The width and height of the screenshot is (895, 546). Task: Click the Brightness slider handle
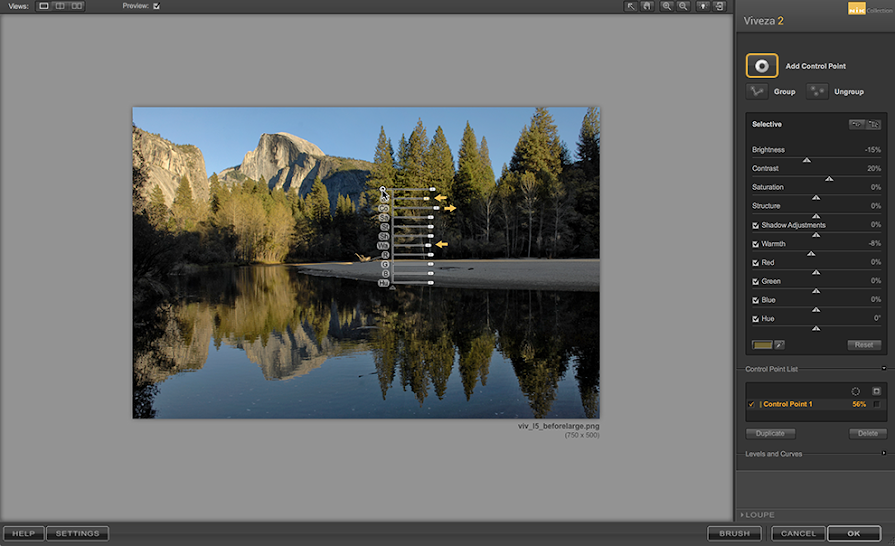pos(806,159)
